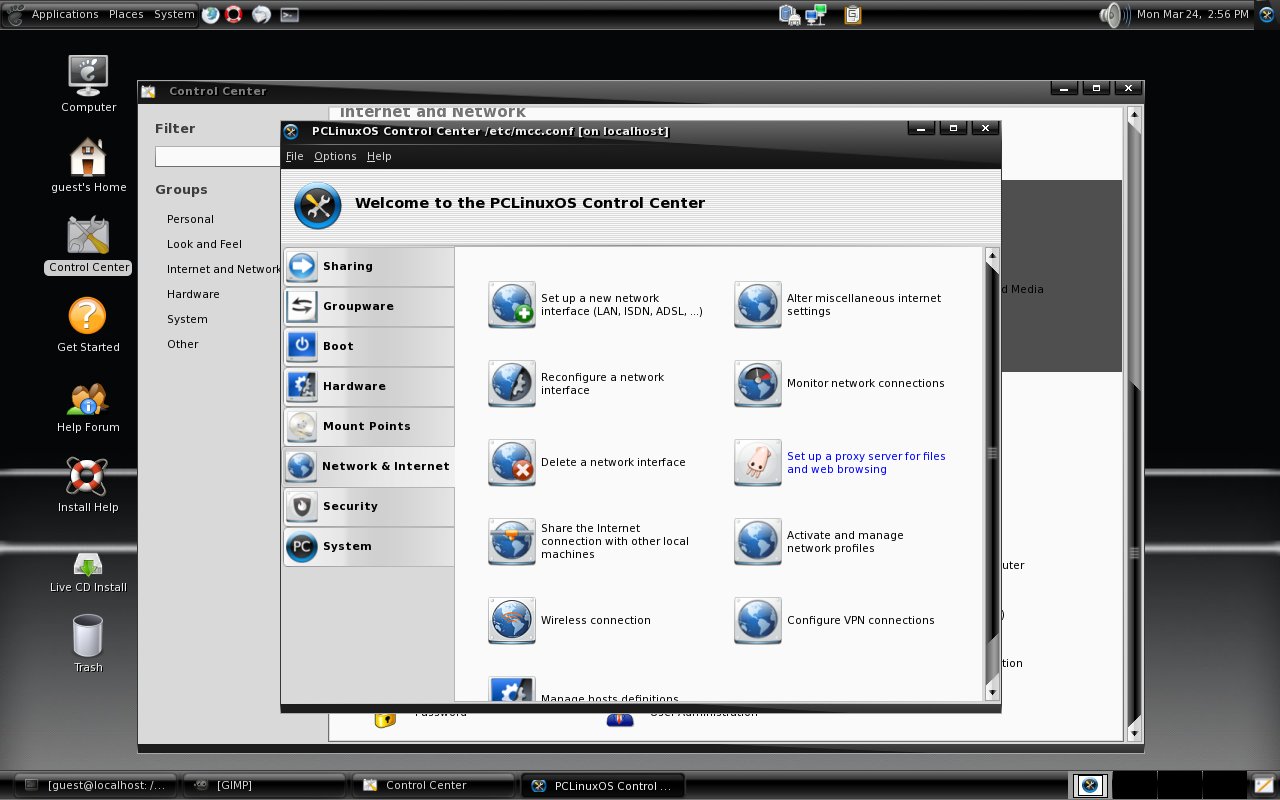The height and width of the screenshot is (800, 1280).
Task: Click the 'Reconfigure a network interface' icon
Action: (x=512, y=383)
